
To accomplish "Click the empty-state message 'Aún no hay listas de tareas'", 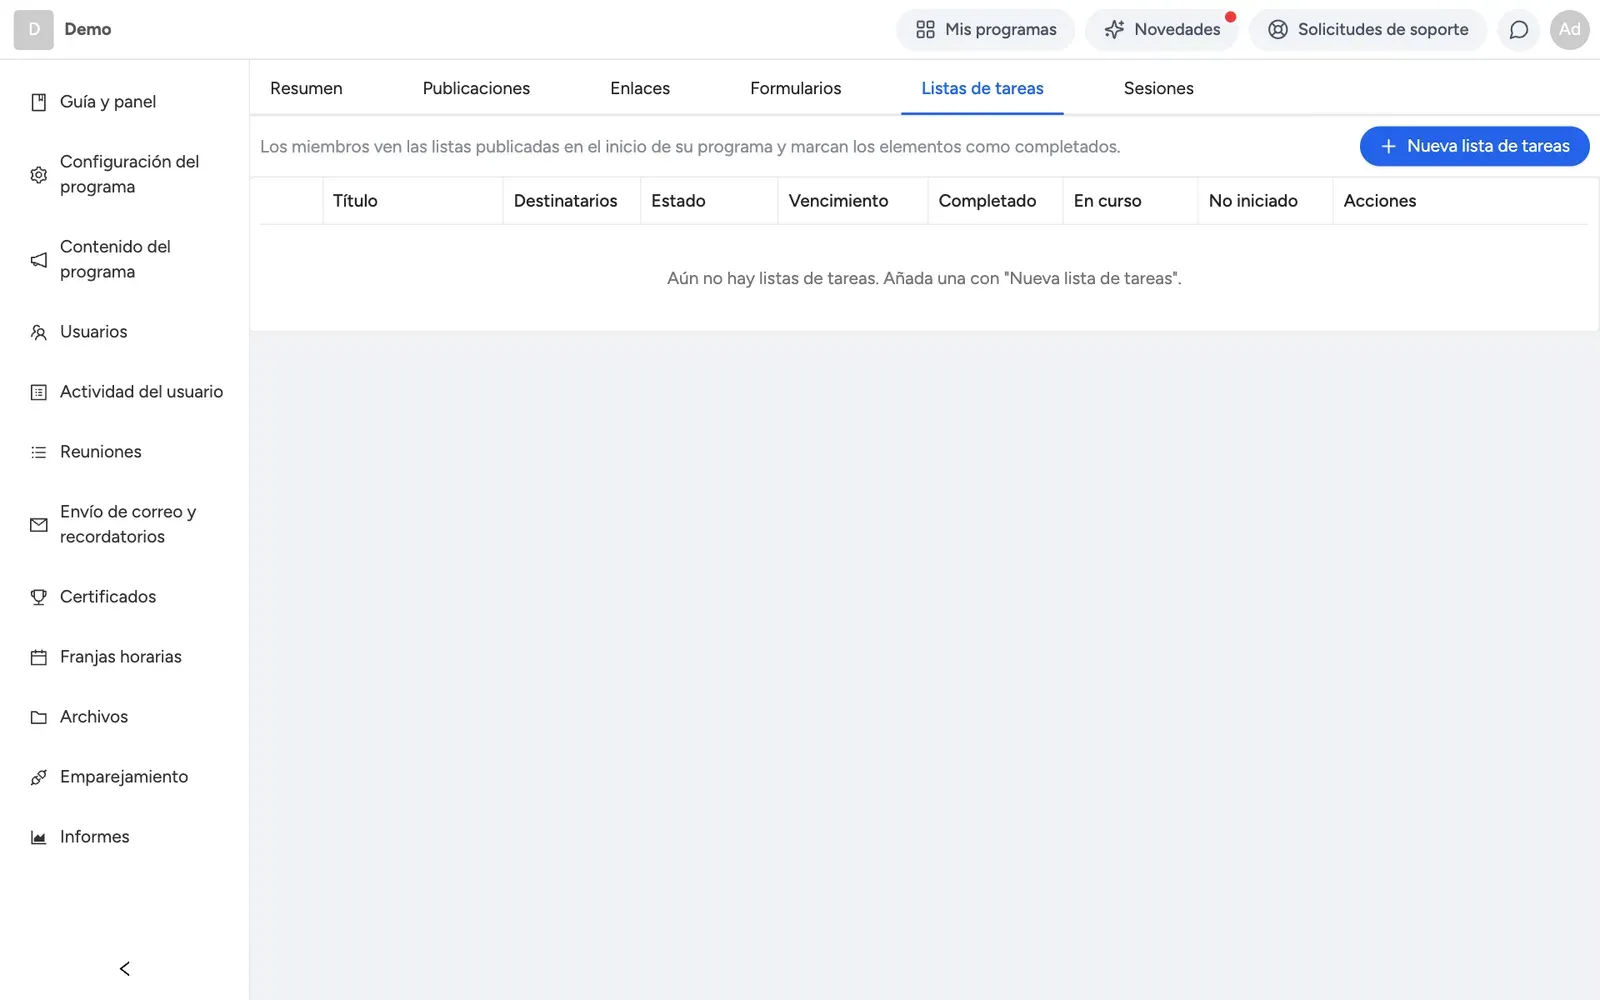I will 924,278.
